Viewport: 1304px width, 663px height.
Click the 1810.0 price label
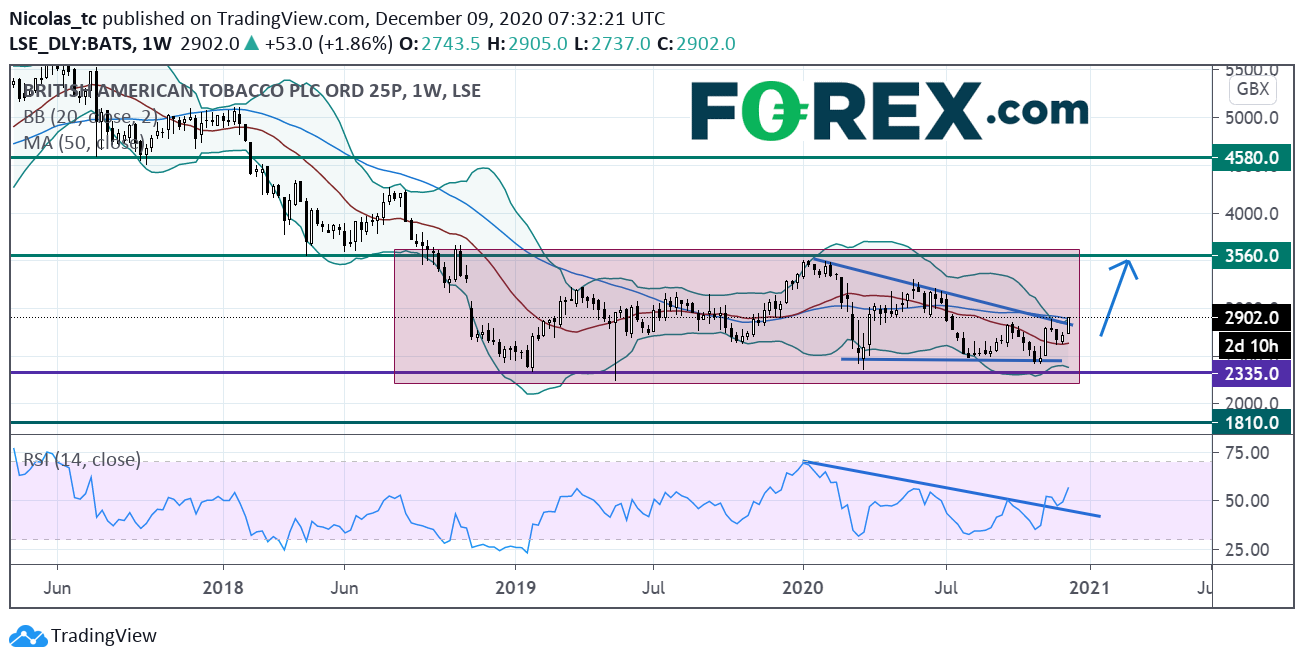tap(1251, 423)
